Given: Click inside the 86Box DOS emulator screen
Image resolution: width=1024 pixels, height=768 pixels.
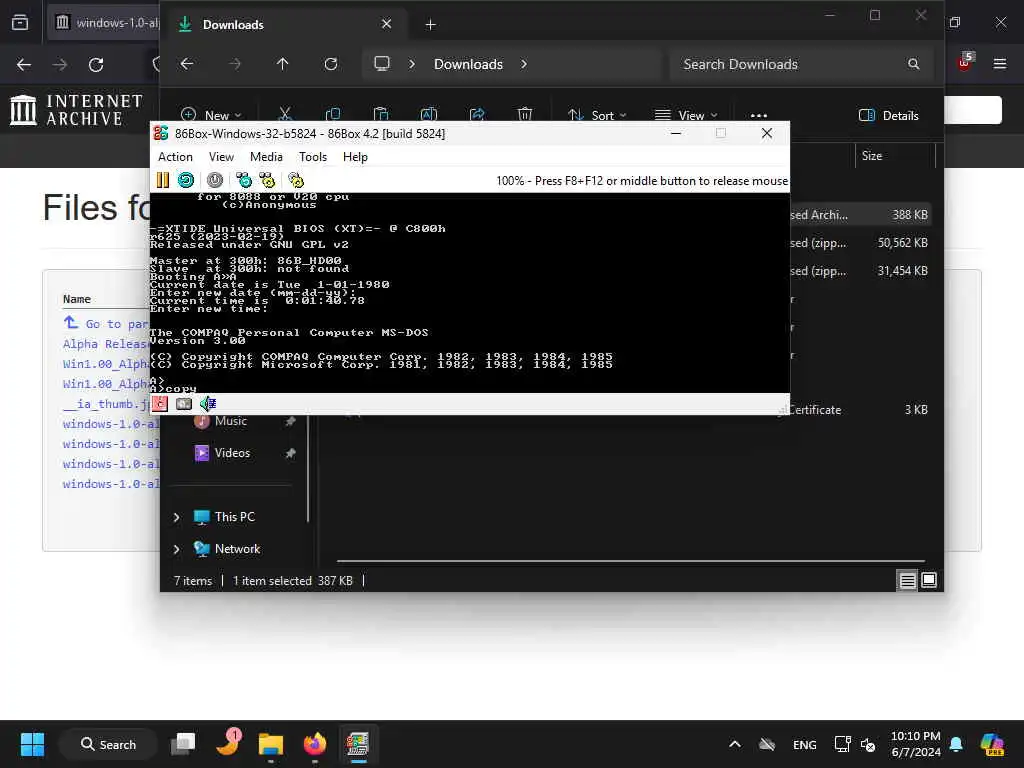Looking at the screenshot, I should [470, 293].
